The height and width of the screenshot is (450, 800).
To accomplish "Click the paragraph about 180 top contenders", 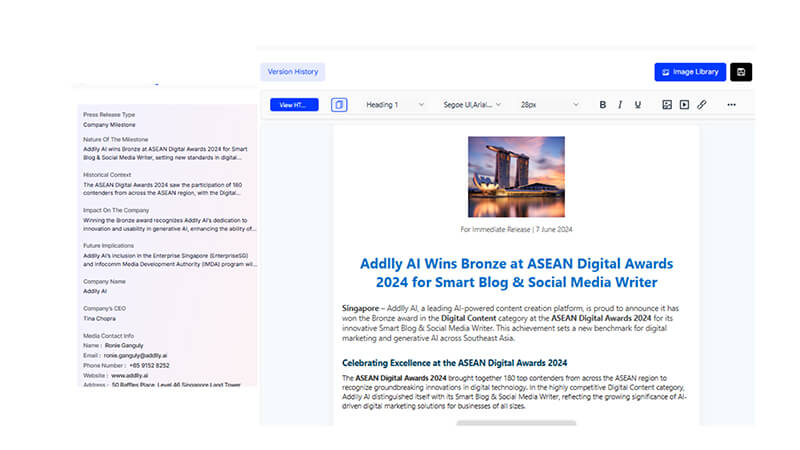I will (x=514, y=392).
